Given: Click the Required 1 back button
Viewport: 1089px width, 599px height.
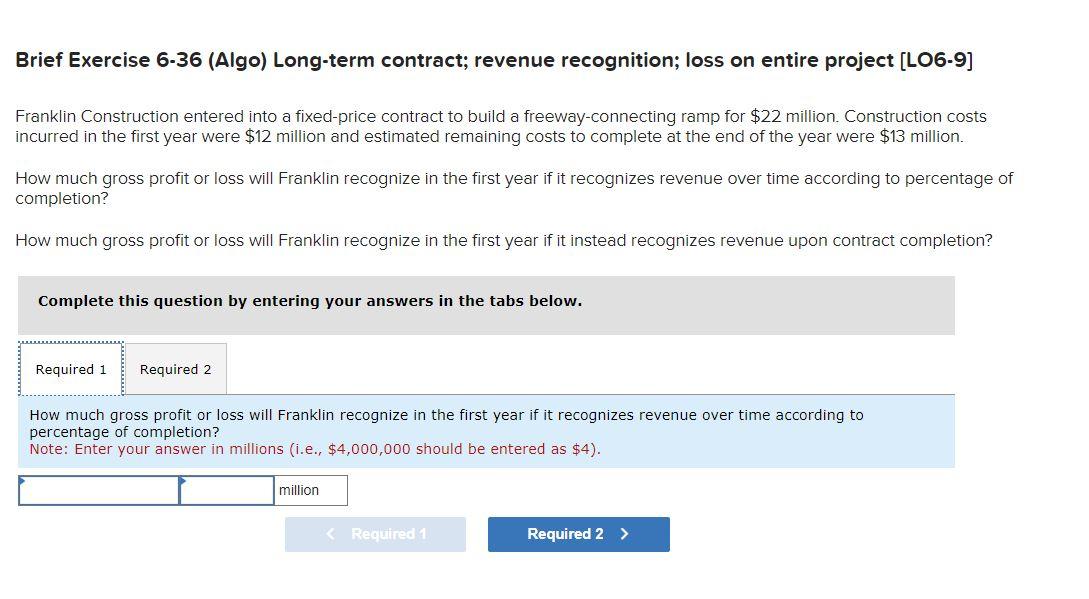Looking at the screenshot, I should 375,533.
